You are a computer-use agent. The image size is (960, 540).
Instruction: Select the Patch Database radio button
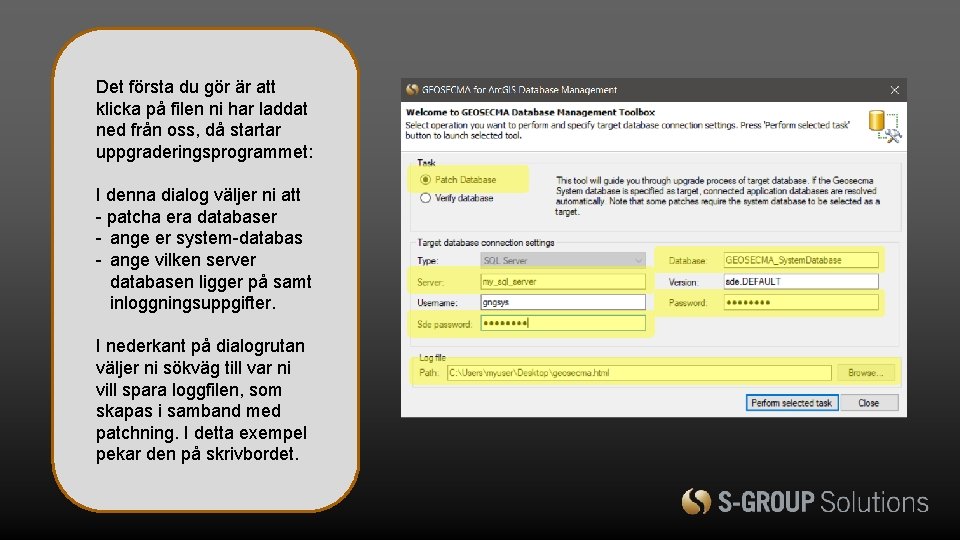click(x=426, y=179)
